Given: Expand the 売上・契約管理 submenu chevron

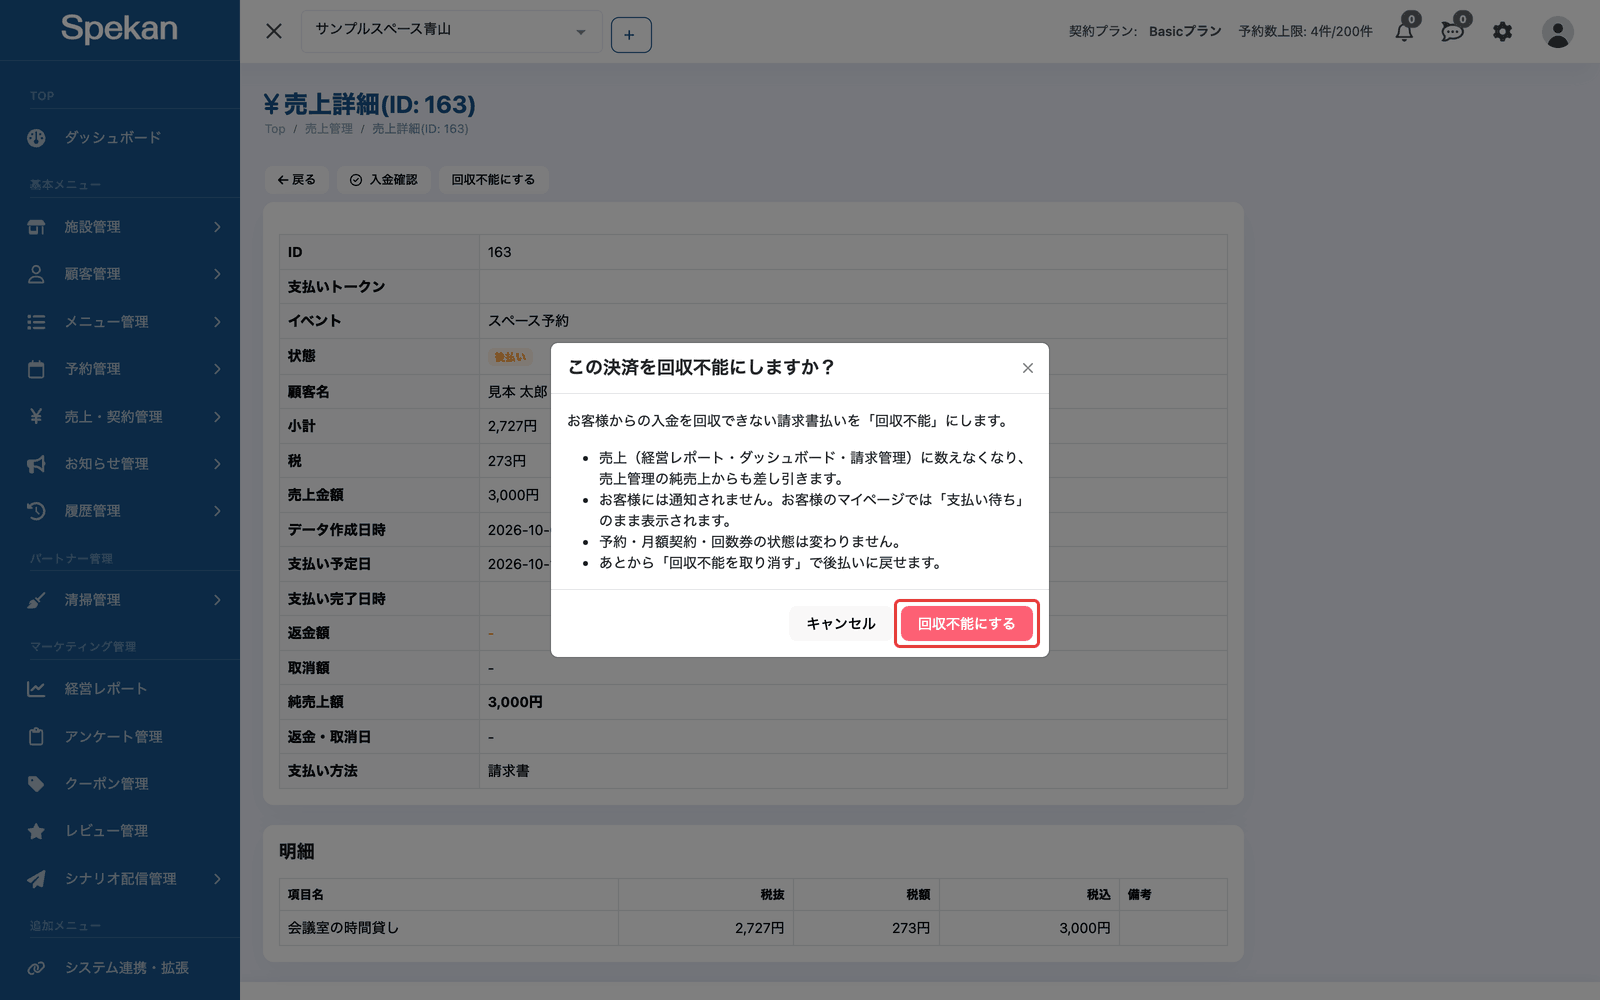Looking at the screenshot, I should (217, 416).
